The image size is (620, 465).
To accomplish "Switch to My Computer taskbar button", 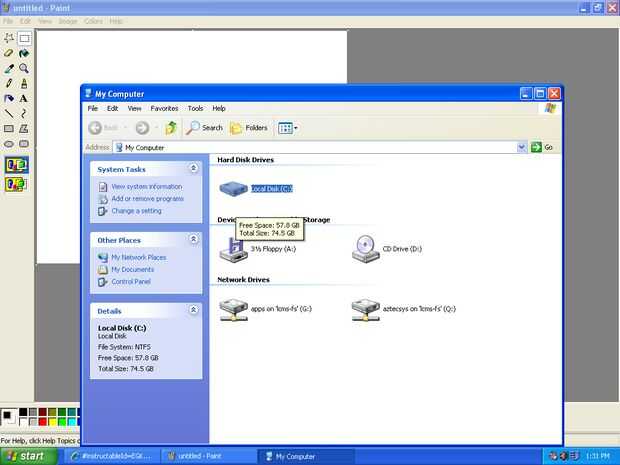I will (306, 456).
